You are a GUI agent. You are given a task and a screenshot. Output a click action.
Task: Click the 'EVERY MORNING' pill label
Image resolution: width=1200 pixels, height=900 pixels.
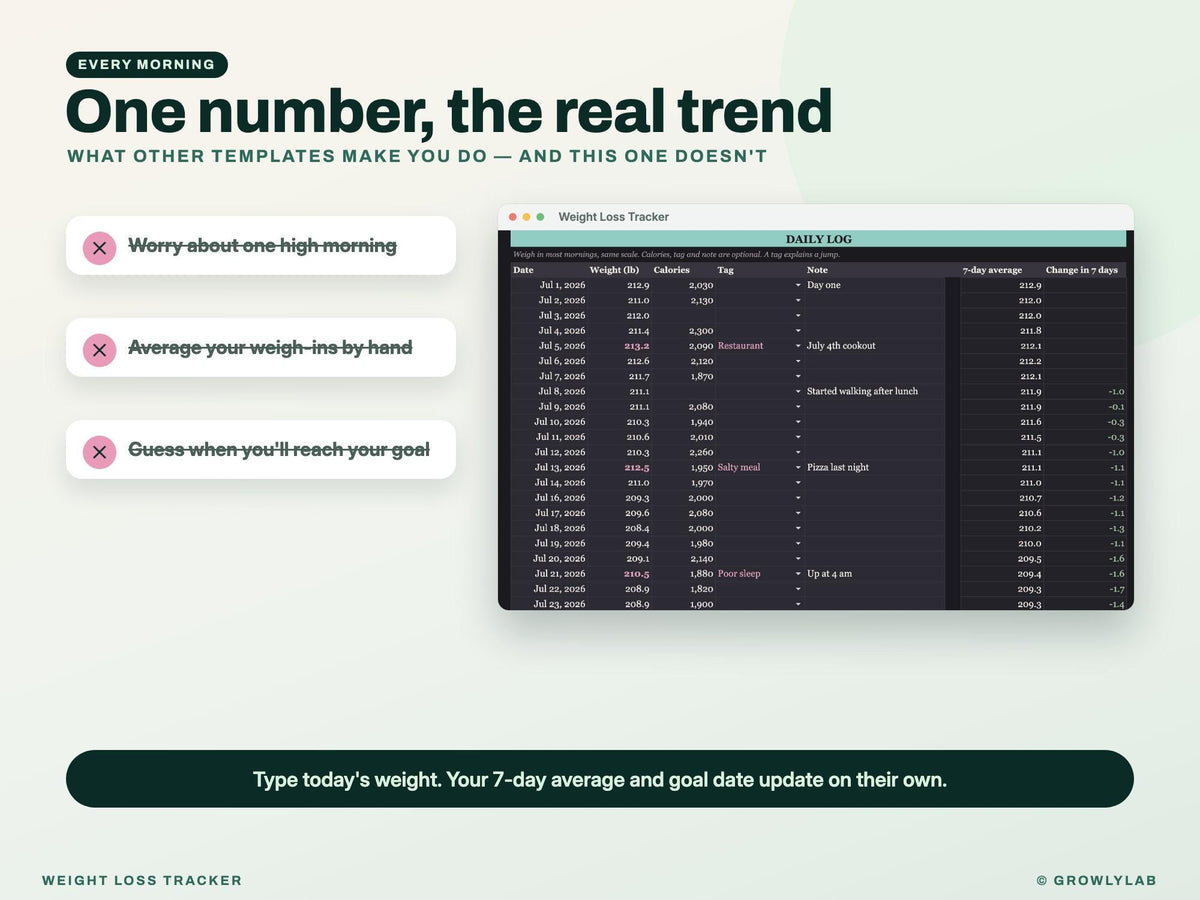coord(147,65)
